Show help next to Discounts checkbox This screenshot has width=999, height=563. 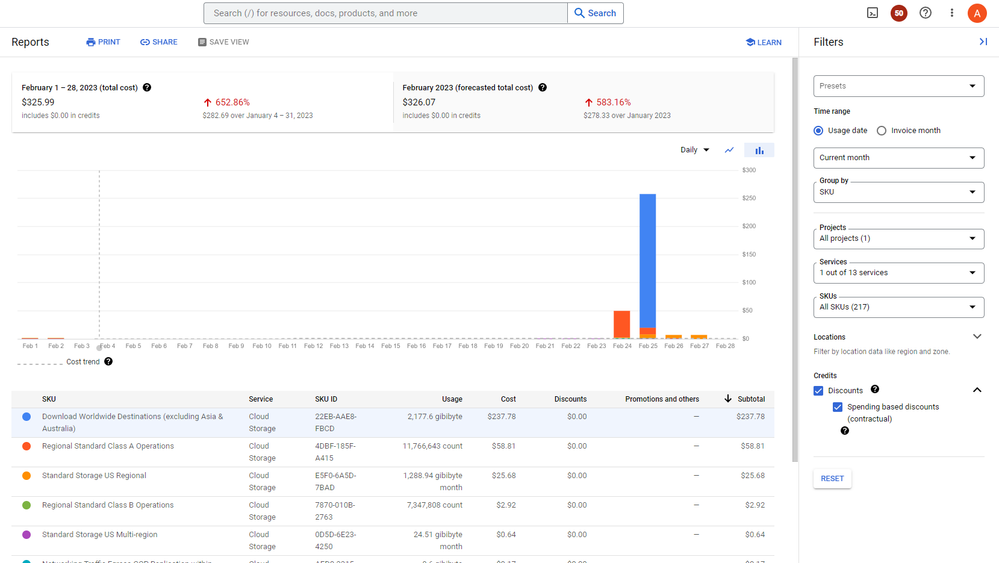pyautogui.click(x=875, y=389)
